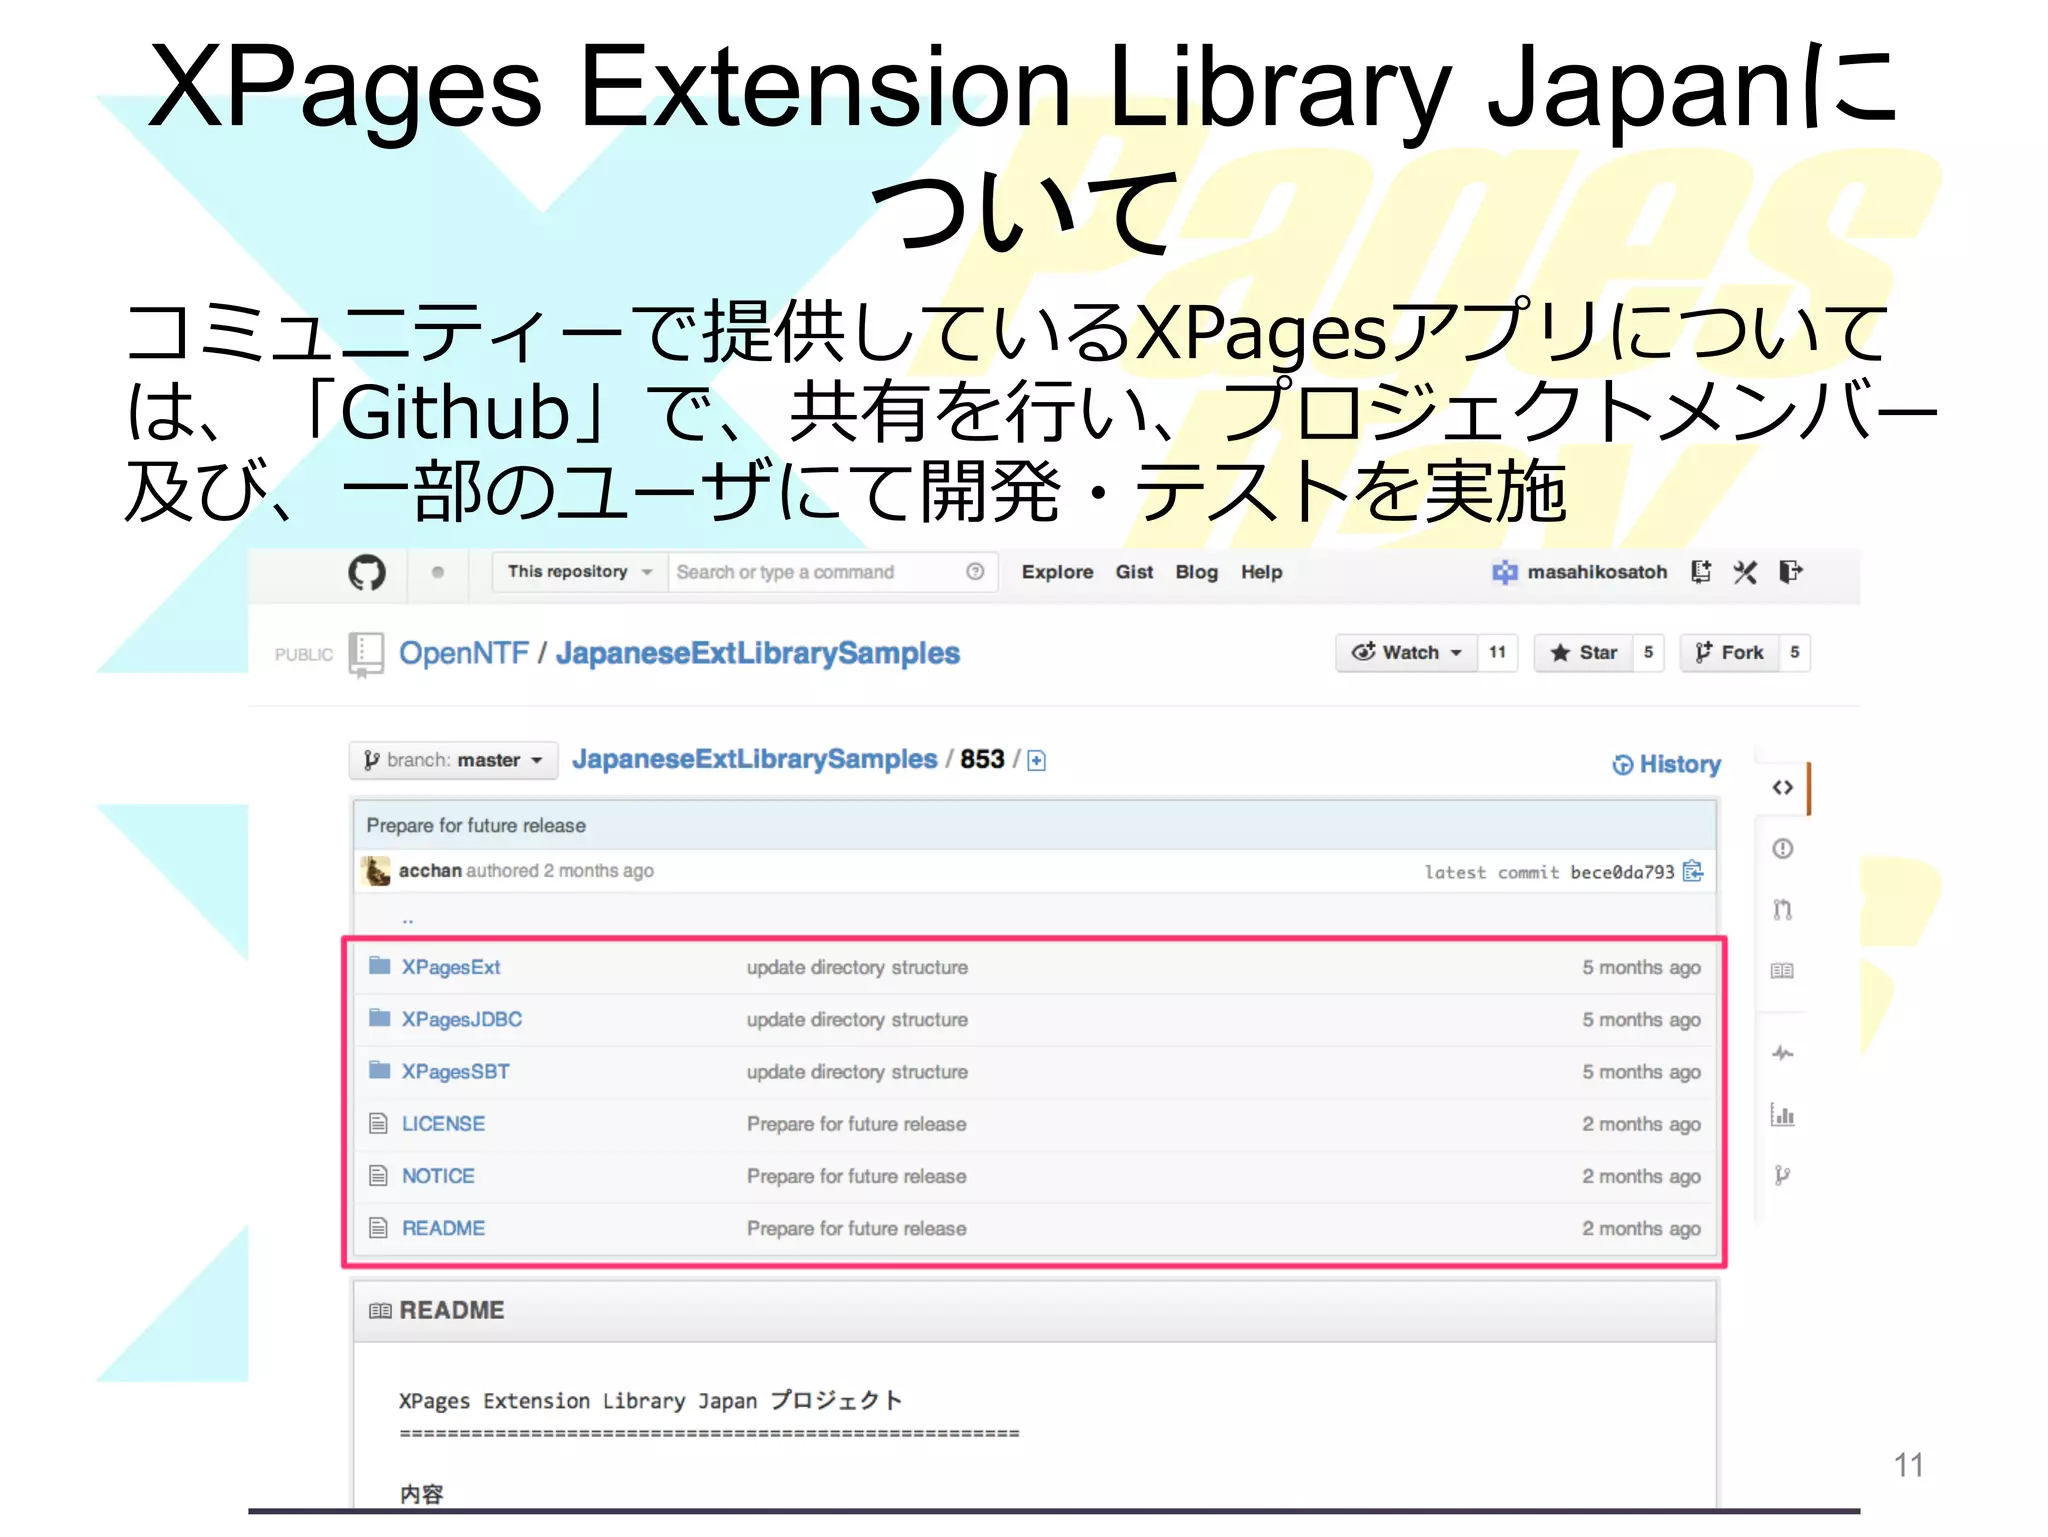Viewport: 2048px width, 1537px height.
Task: Open the Explore menu item
Action: 1057,572
